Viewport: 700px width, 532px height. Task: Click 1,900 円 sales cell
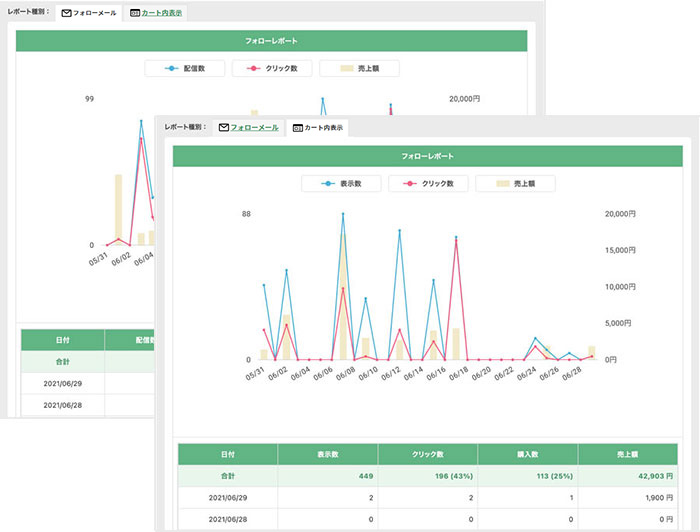[659, 498]
